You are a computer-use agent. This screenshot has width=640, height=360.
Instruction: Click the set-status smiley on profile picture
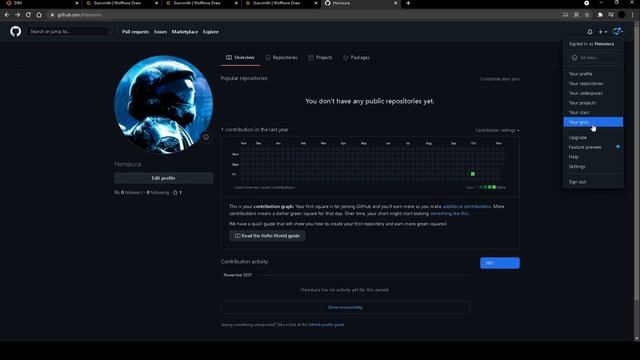pos(206,137)
